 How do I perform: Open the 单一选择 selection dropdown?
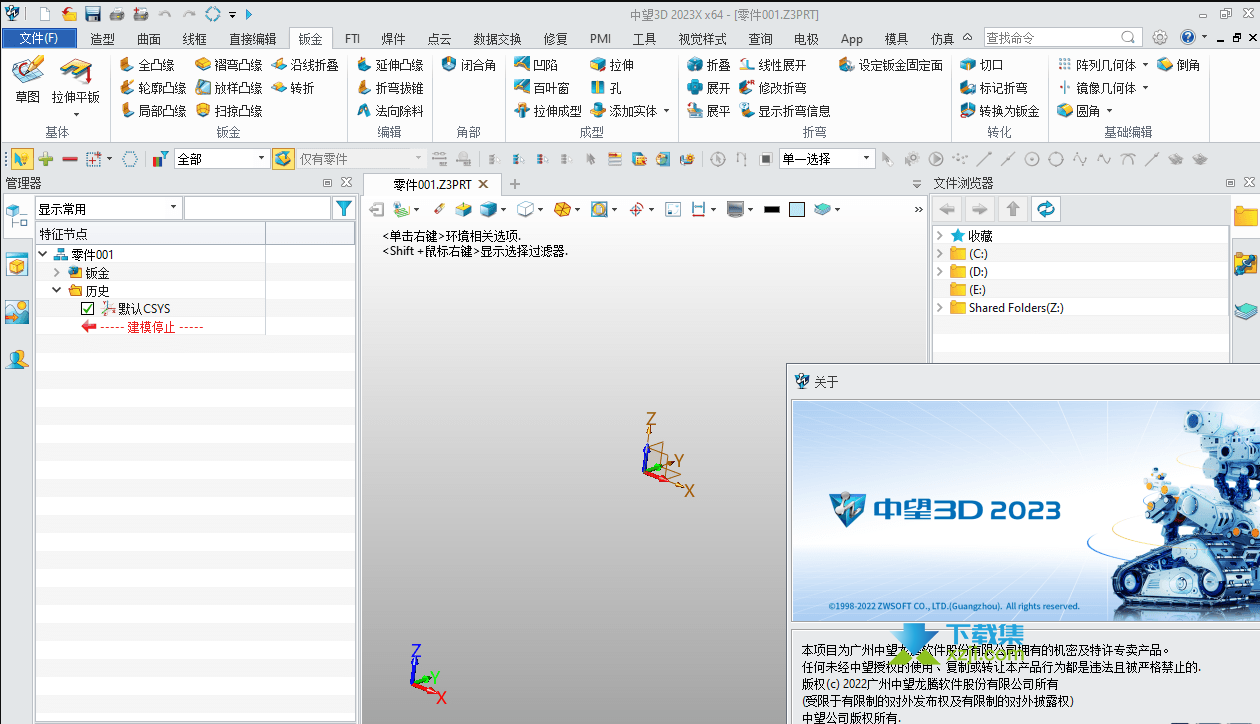827,159
